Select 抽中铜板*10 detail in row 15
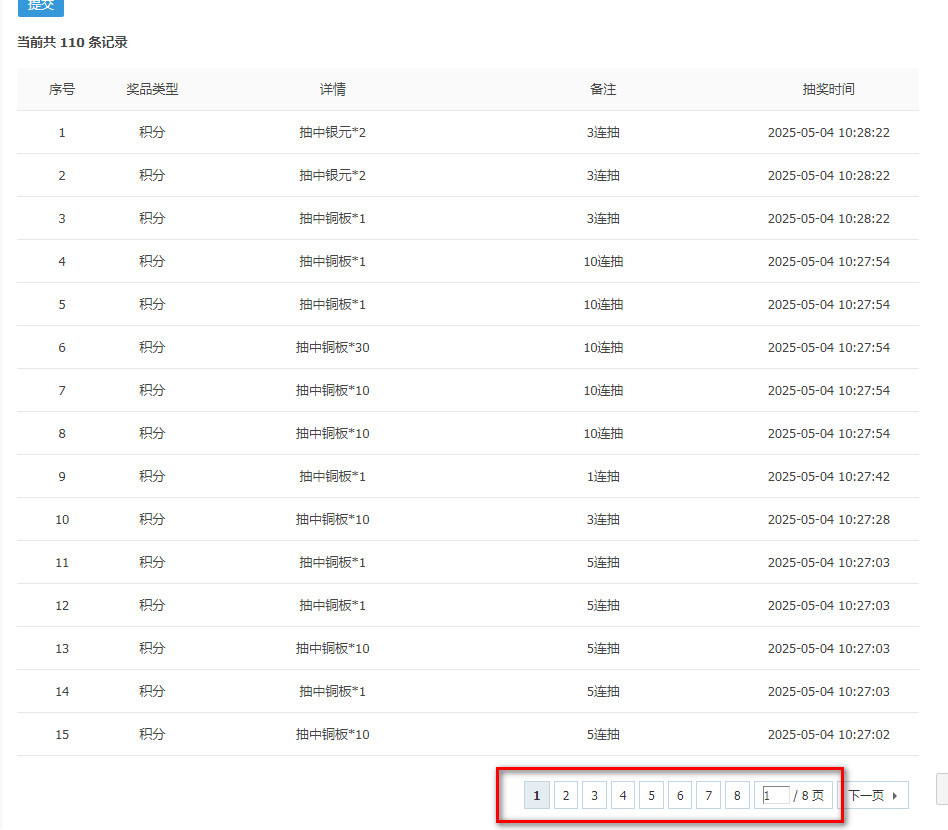Screen dimensions: 948x830 [x=333, y=734]
